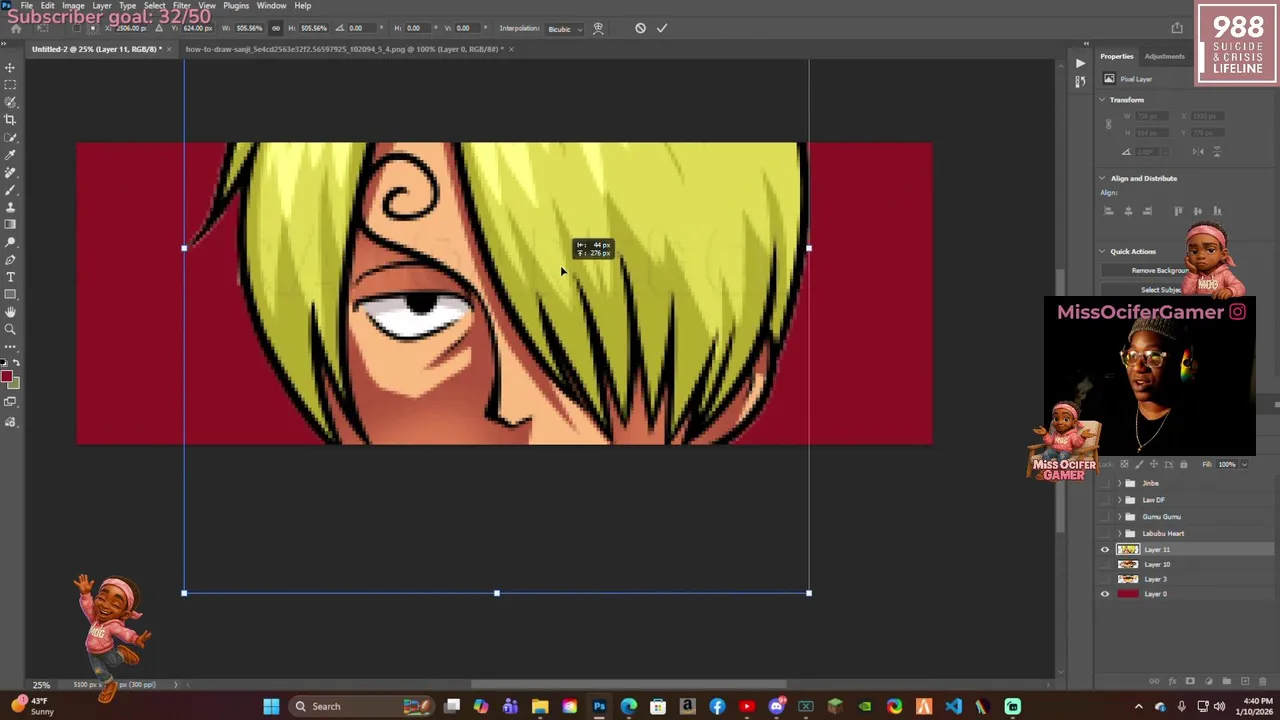Create a new layer
Image resolution: width=1280 pixels, height=720 pixels.
click(1244, 682)
